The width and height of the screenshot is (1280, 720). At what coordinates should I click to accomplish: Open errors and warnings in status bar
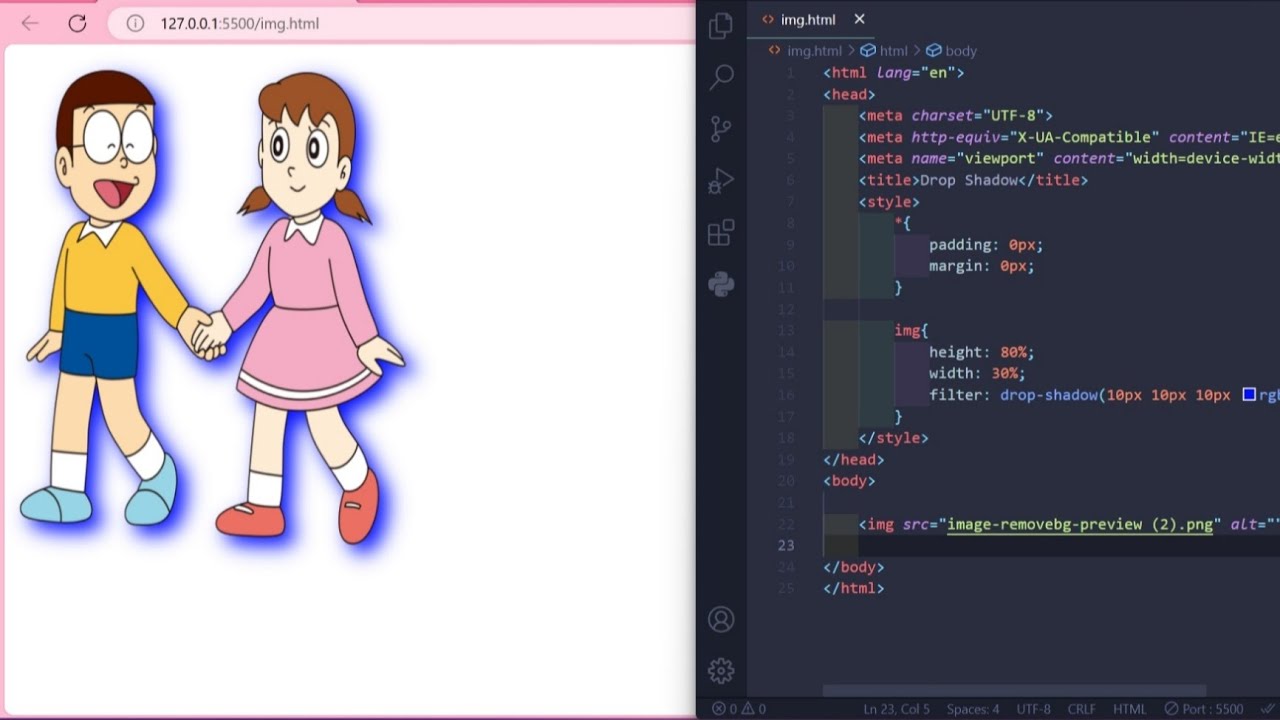738,709
